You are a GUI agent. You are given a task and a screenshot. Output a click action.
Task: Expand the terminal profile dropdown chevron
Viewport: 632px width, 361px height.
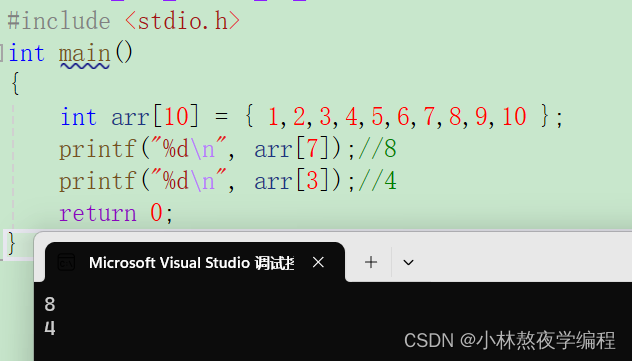pyautogui.click(x=408, y=263)
